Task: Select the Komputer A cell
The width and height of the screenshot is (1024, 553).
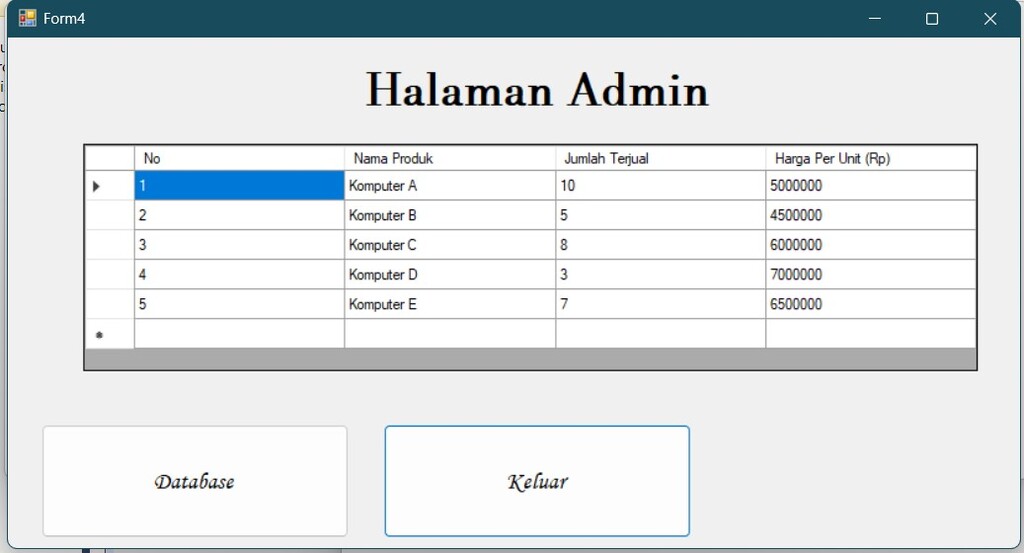Action: pyautogui.click(x=449, y=186)
